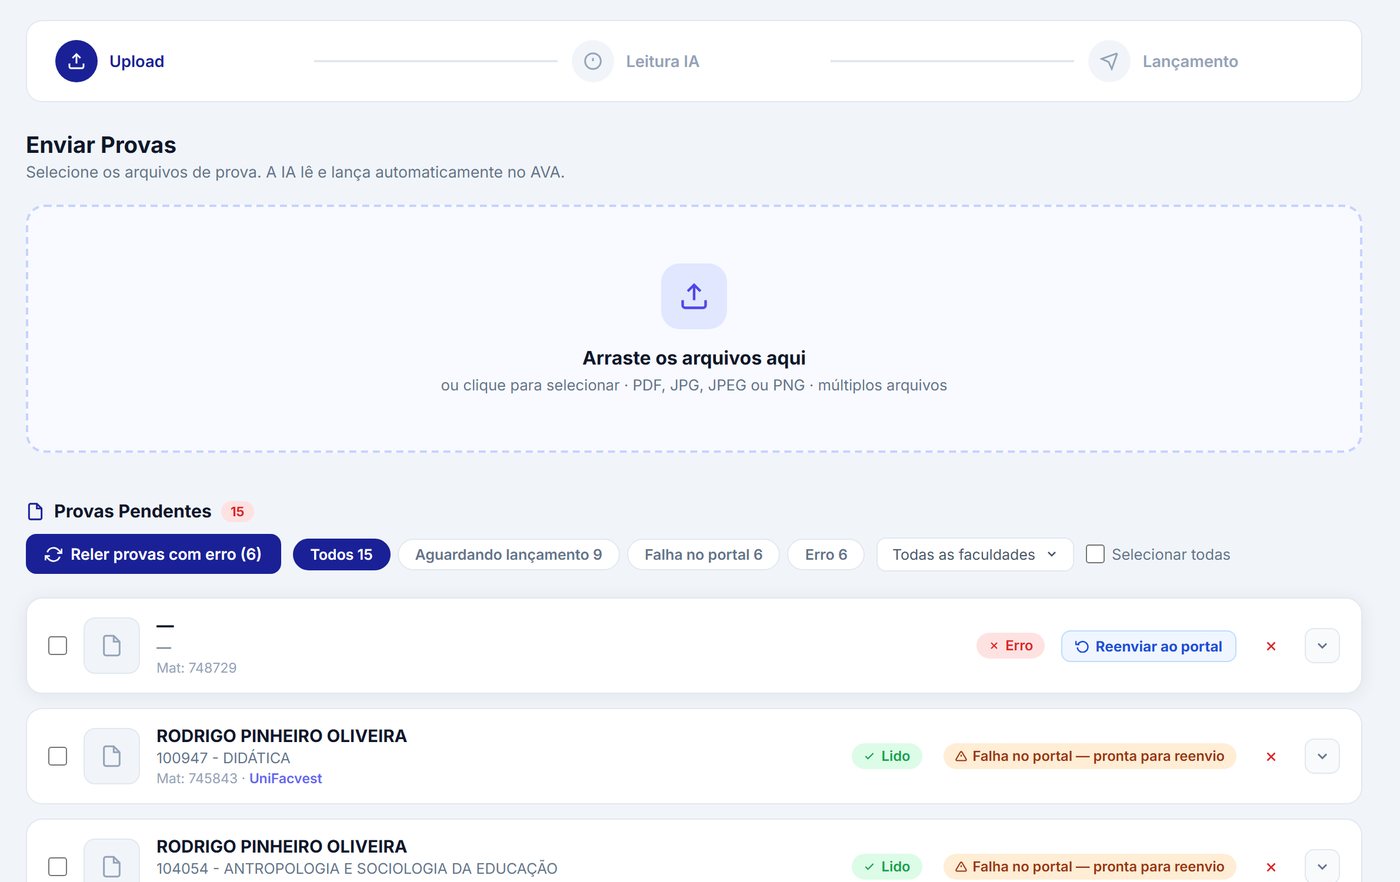Click file icon in the DIDÁTICA row
Screen dimensions: 1400x882
coord(112,756)
